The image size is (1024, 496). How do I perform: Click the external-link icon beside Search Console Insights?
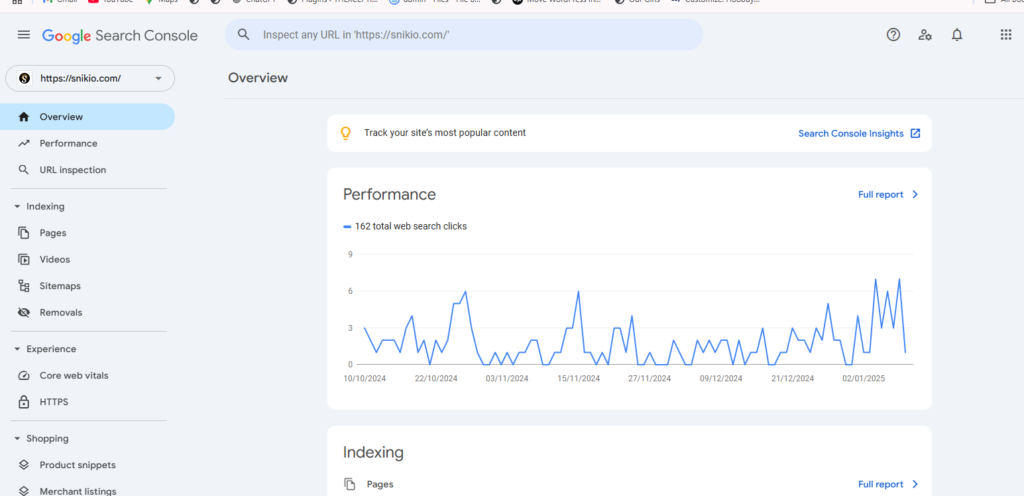click(916, 133)
